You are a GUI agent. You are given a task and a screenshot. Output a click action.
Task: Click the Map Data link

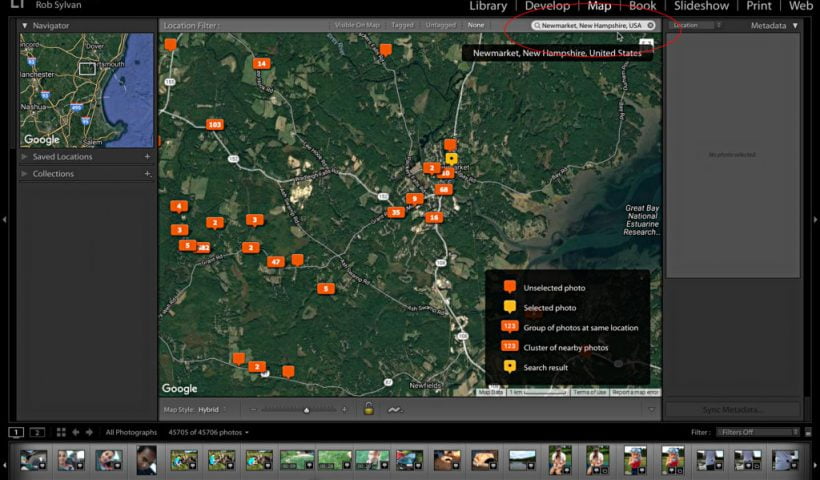coord(491,392)
